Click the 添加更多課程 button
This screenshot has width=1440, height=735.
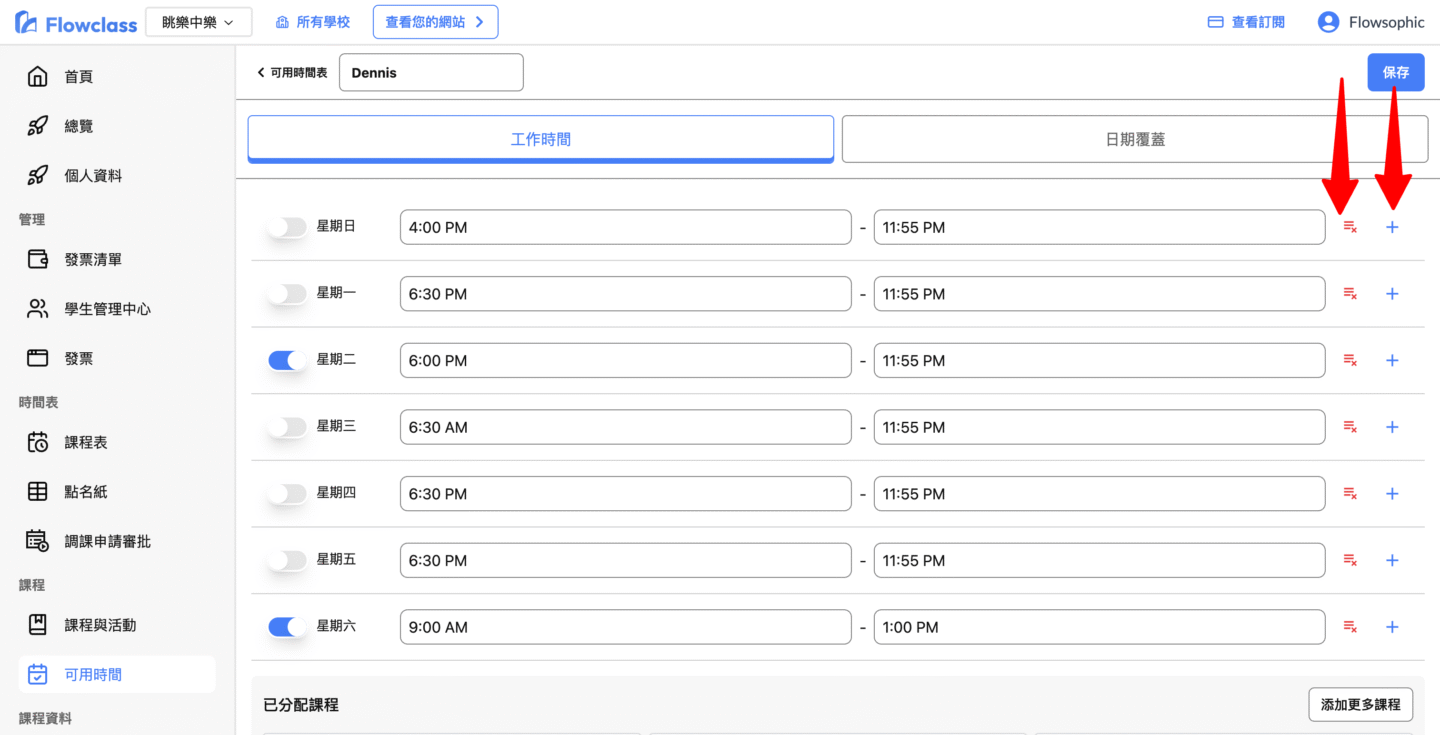1360,704
